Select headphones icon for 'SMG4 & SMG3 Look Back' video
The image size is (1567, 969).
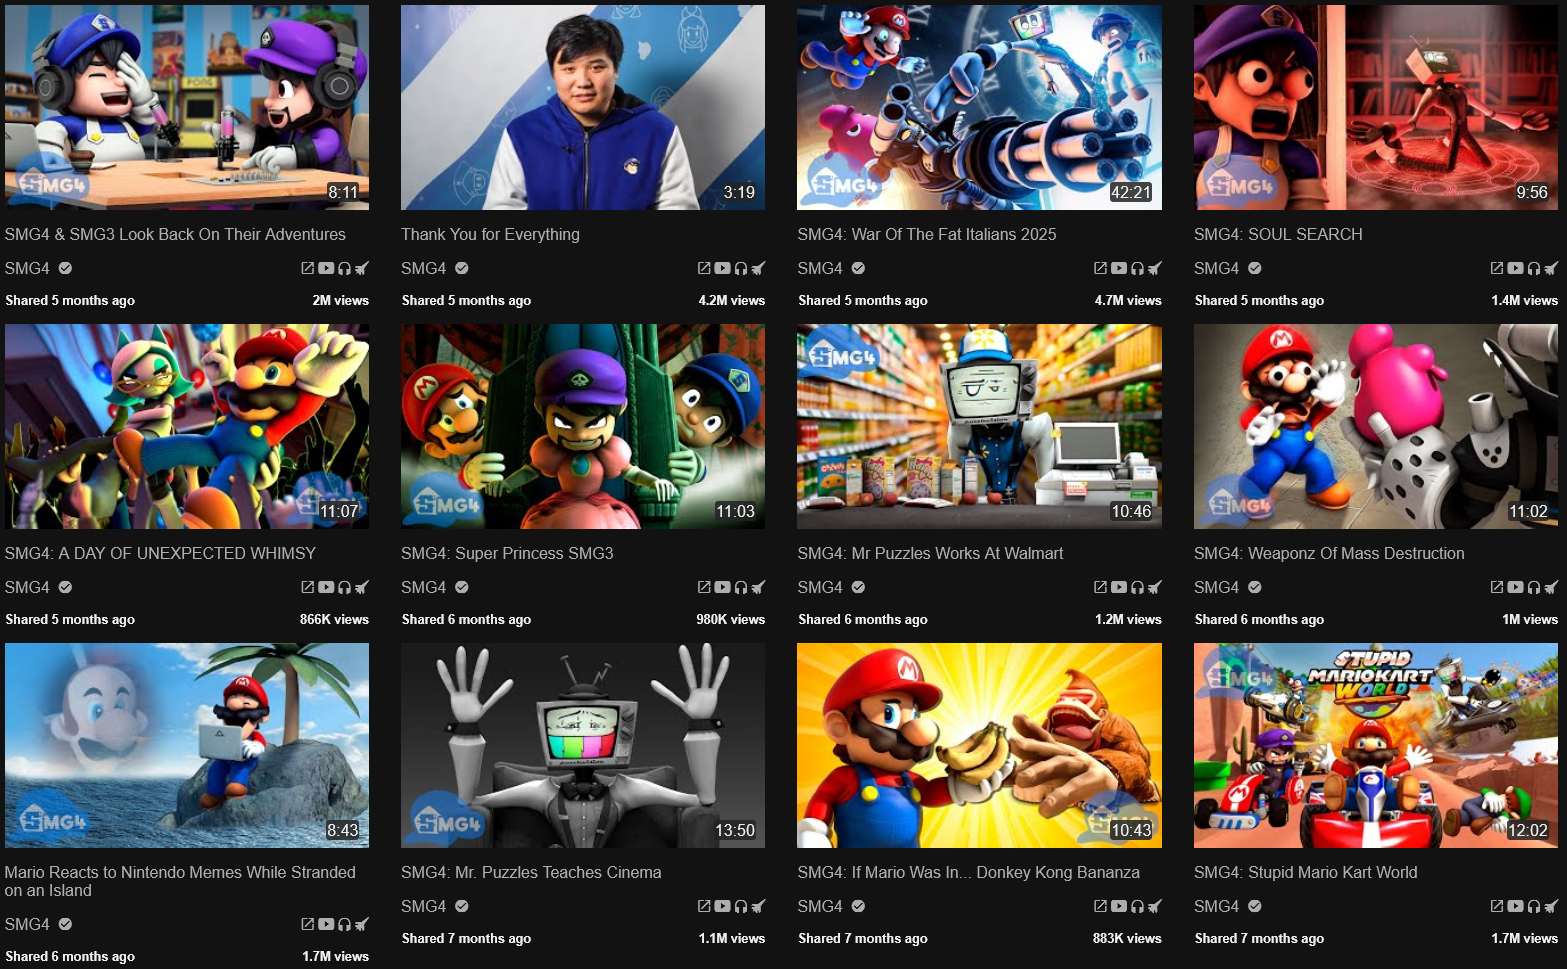345,268
